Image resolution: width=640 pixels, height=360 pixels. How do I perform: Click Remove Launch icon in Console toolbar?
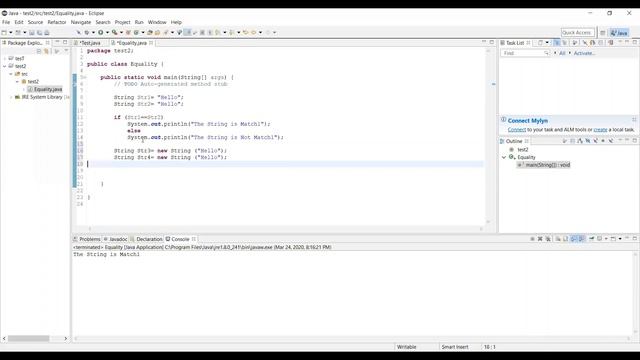pos(540,239)
